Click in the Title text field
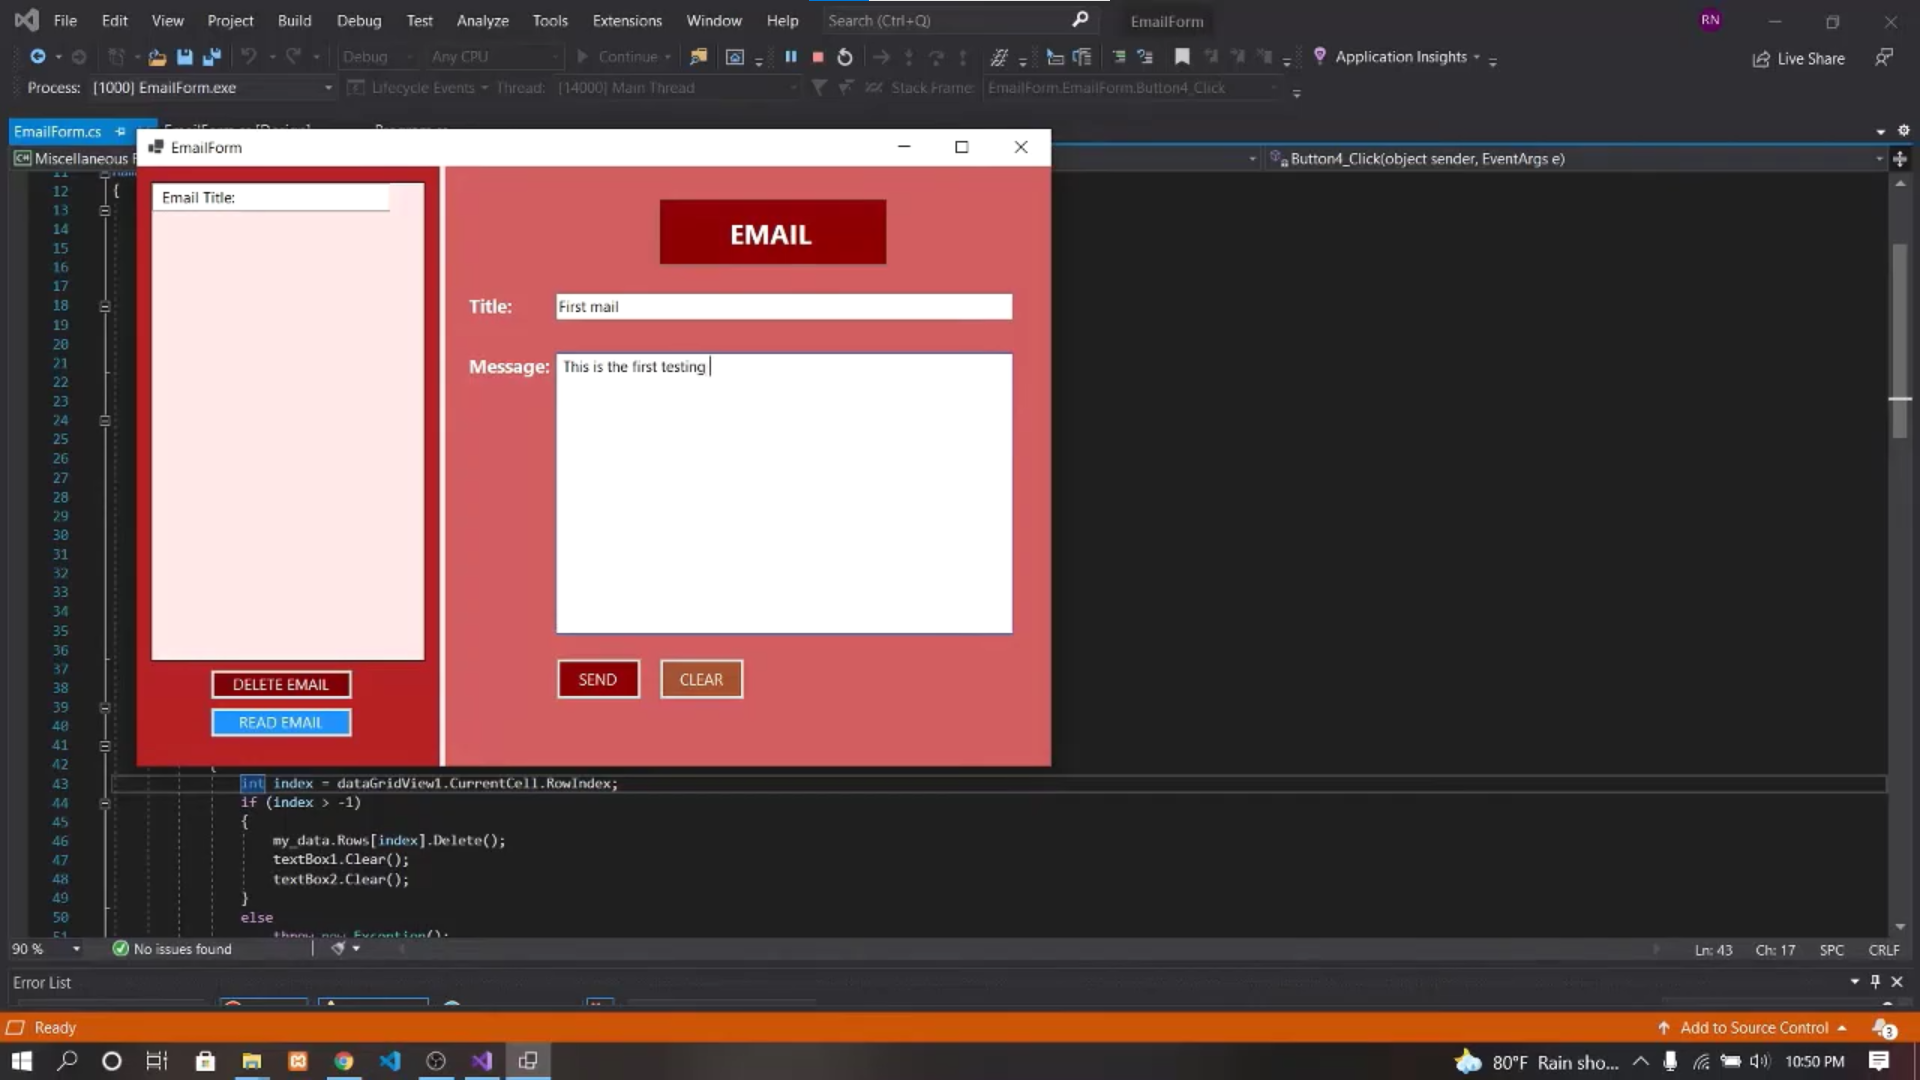This screenshot has height=1080, width=1920. [x=783, y=307]
